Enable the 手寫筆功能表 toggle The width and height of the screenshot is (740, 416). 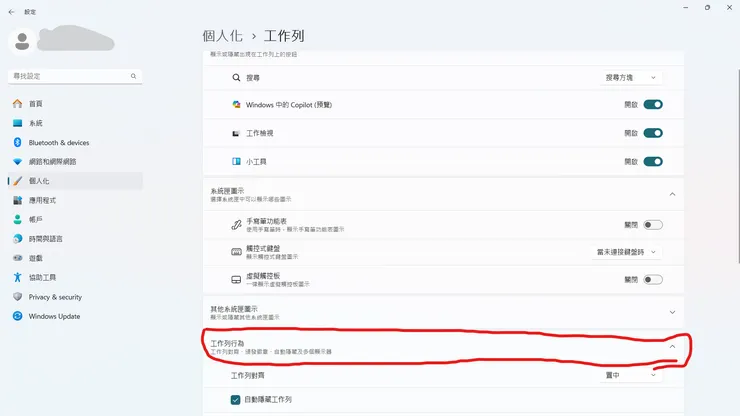click(x=653, y=225)
